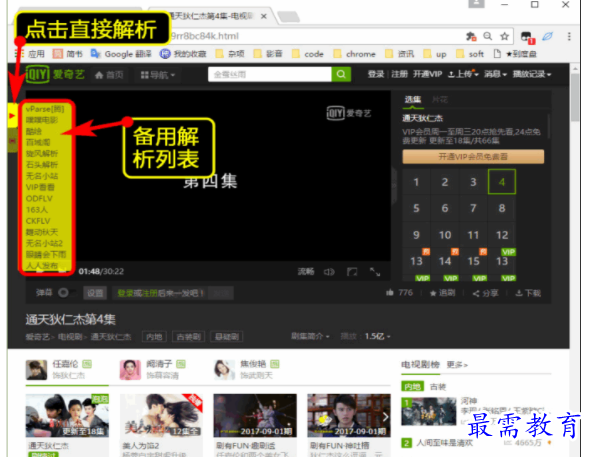
Task: Click the green search magnifier button
Action: 341,74
